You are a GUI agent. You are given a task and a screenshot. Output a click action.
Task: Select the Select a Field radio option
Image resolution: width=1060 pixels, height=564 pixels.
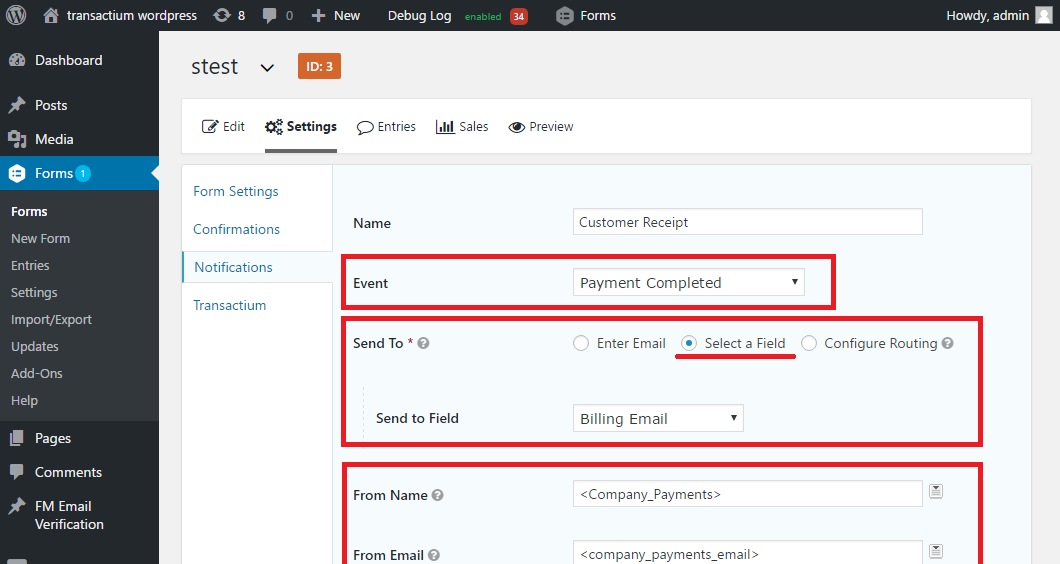pos(688,344)
